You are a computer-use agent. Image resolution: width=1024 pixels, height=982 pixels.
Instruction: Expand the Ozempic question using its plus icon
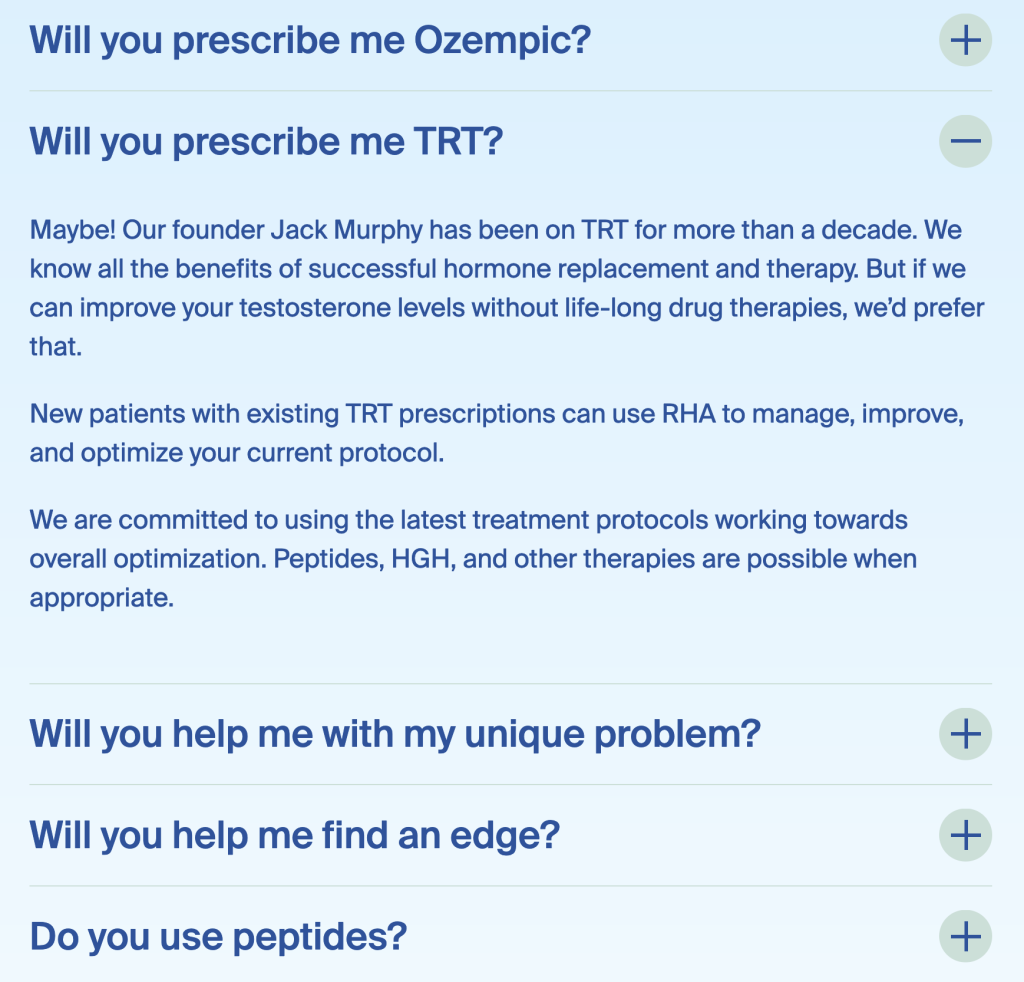click(965, 41)
